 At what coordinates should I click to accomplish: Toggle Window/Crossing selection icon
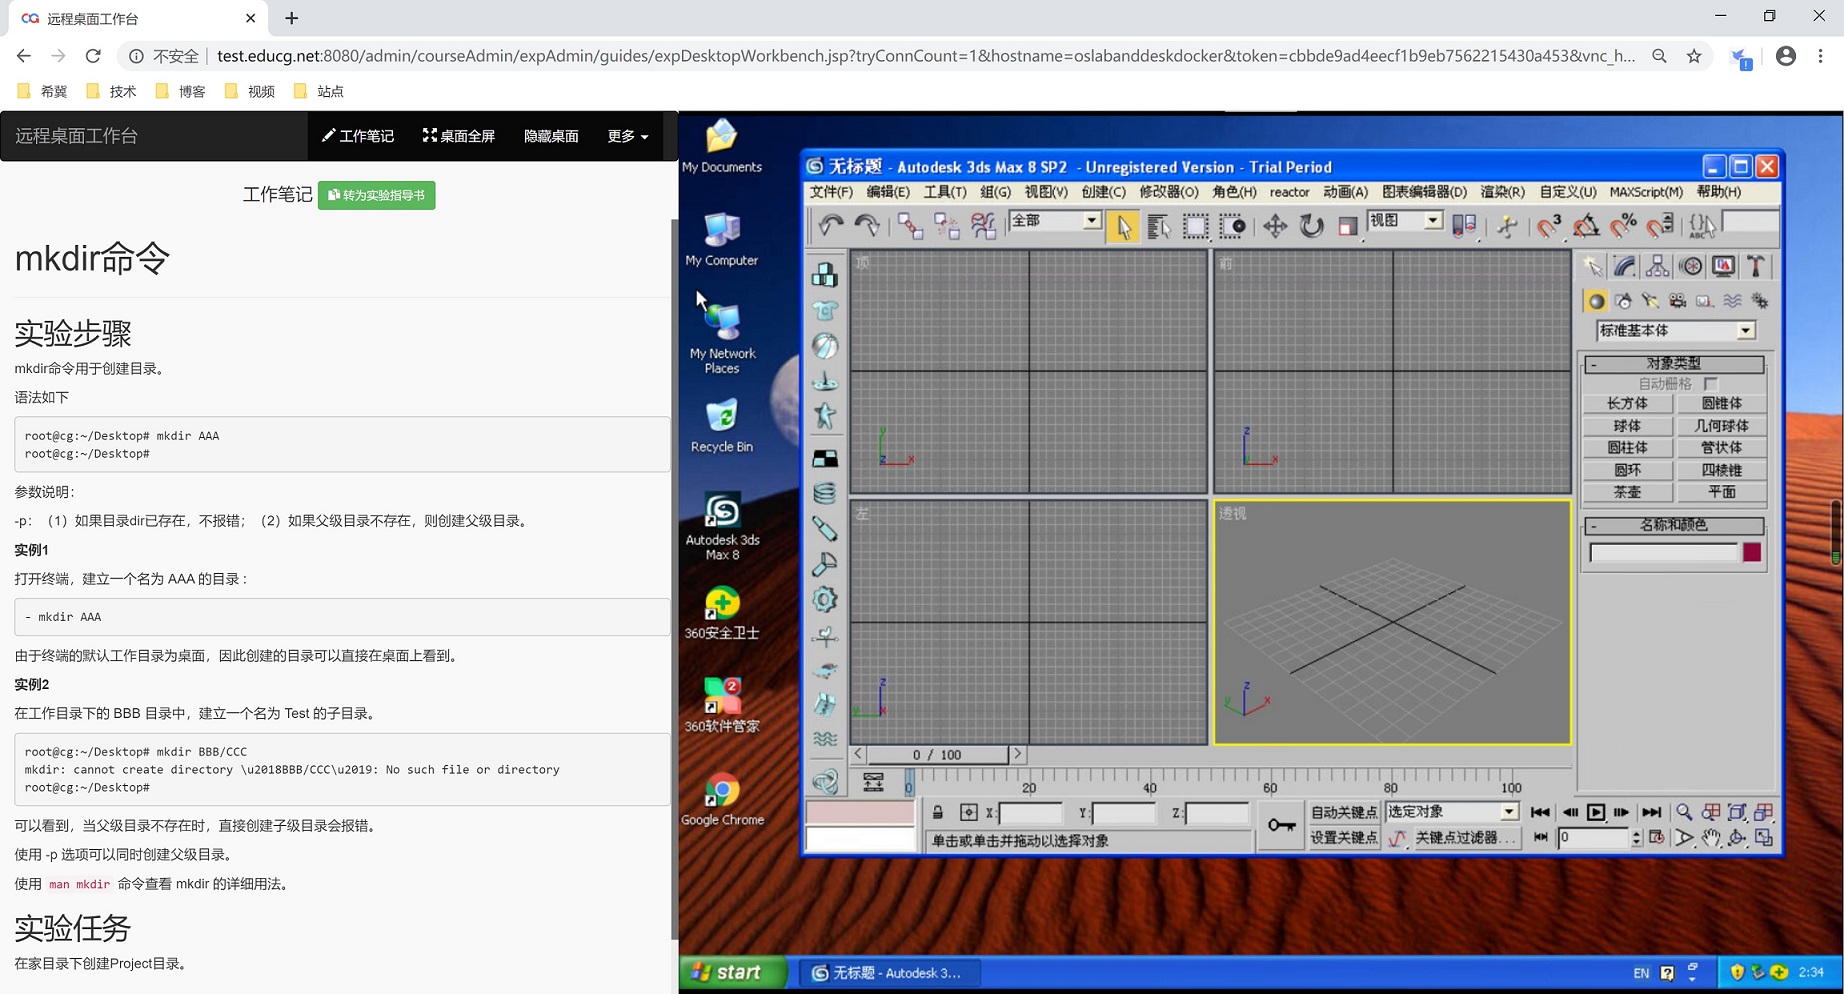[1233, 226]
